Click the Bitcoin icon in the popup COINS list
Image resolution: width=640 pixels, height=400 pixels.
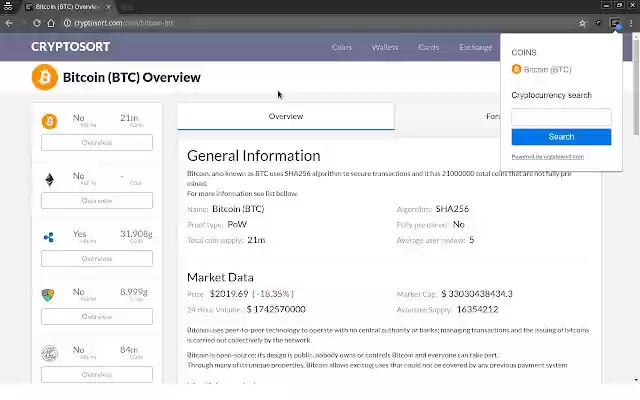[516, 69]
